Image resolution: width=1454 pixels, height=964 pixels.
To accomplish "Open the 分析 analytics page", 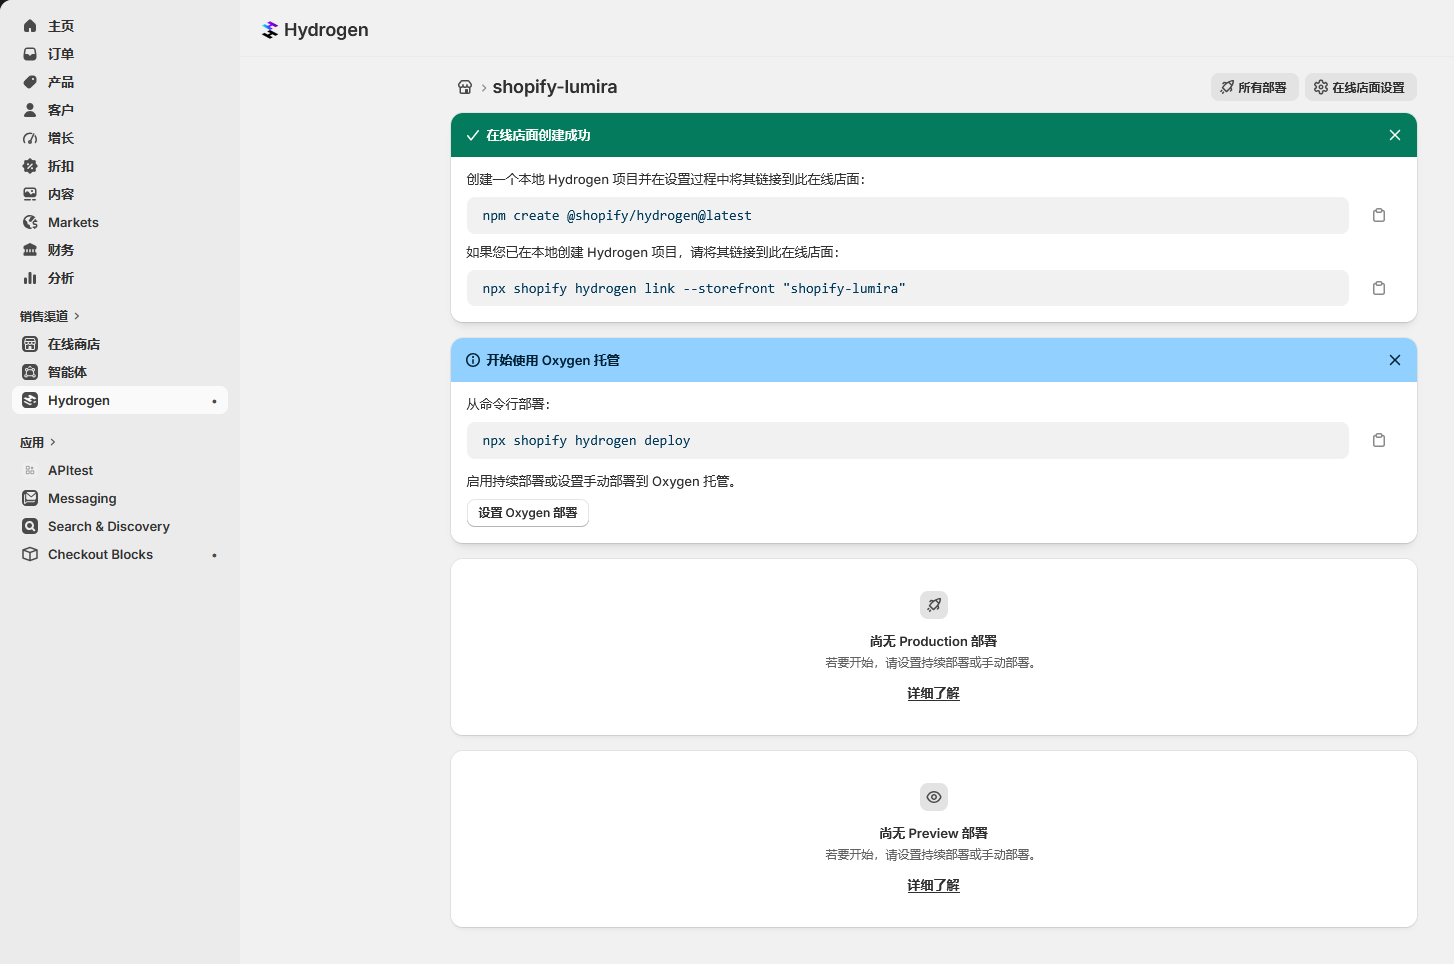I will [x=120, y=278].
